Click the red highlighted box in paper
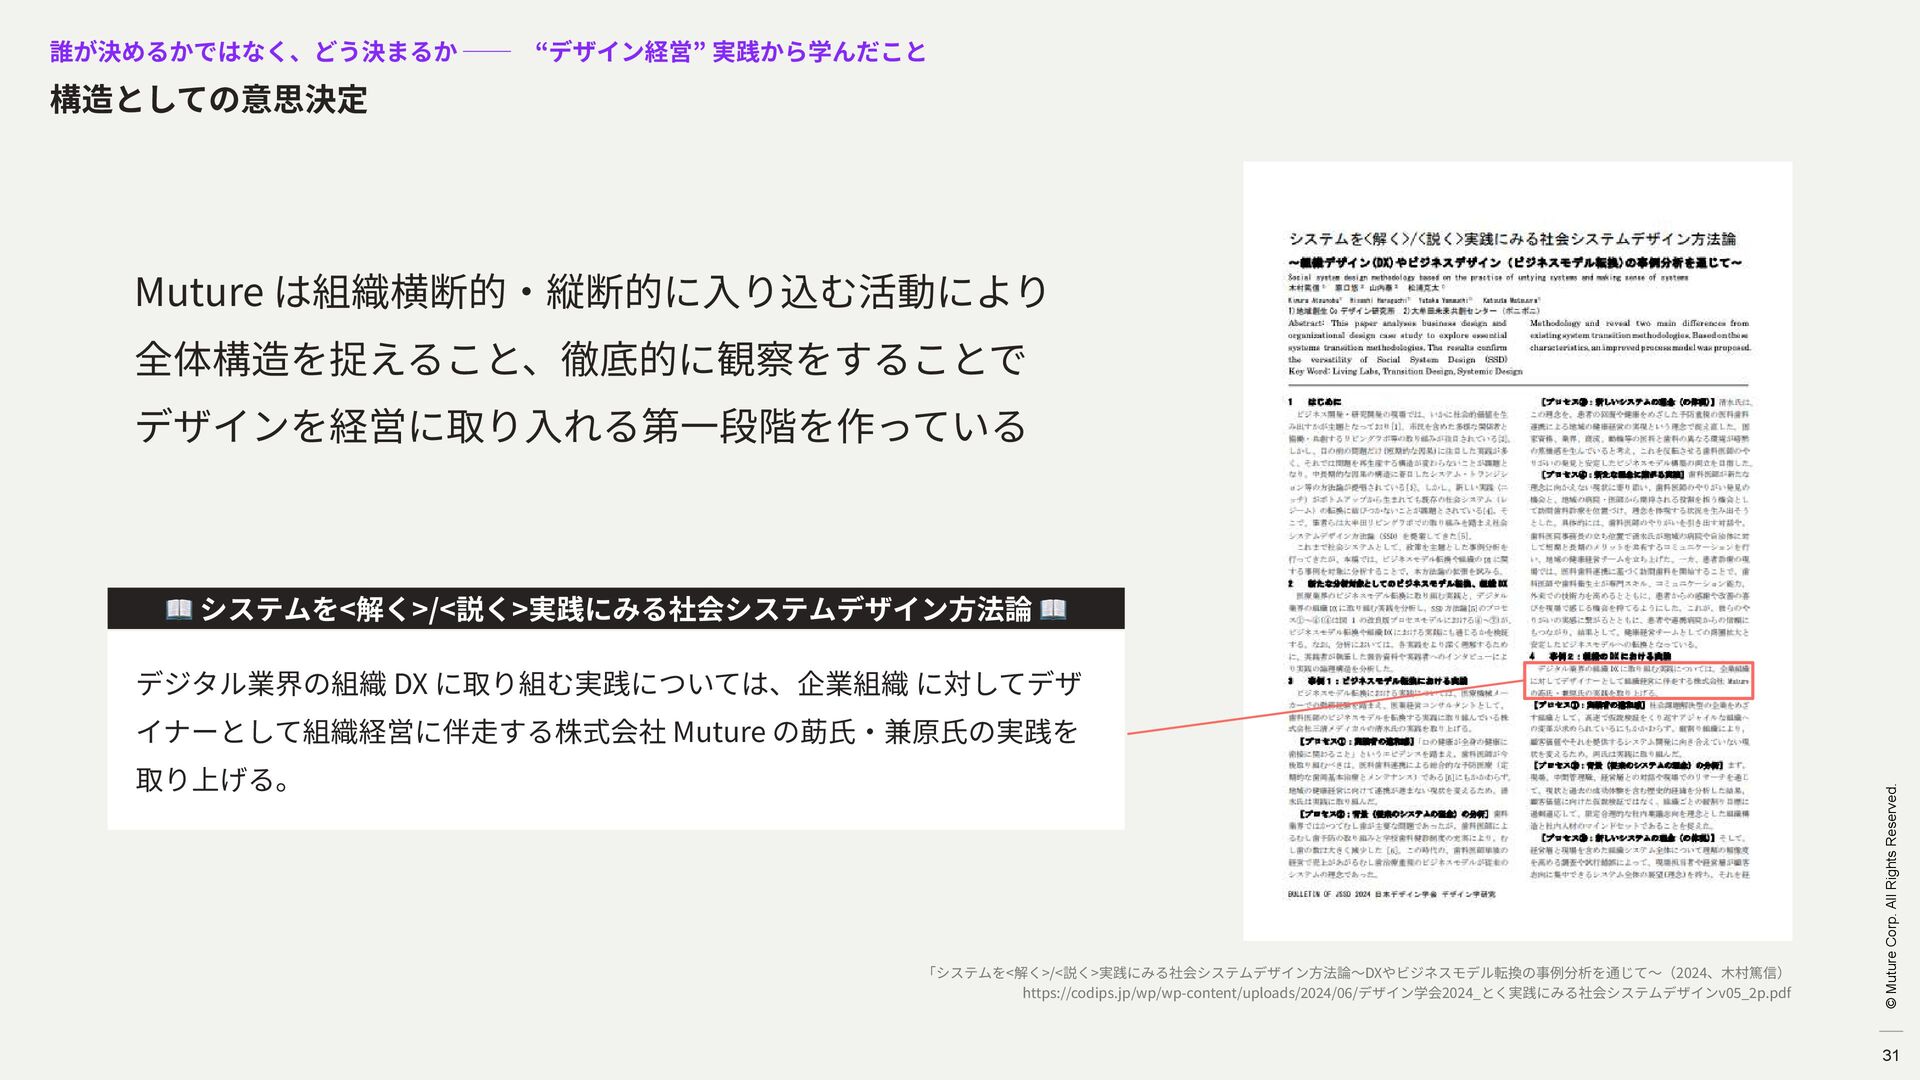The height and width of the screenshot is (1080, 1920). tap(1639, 681)
